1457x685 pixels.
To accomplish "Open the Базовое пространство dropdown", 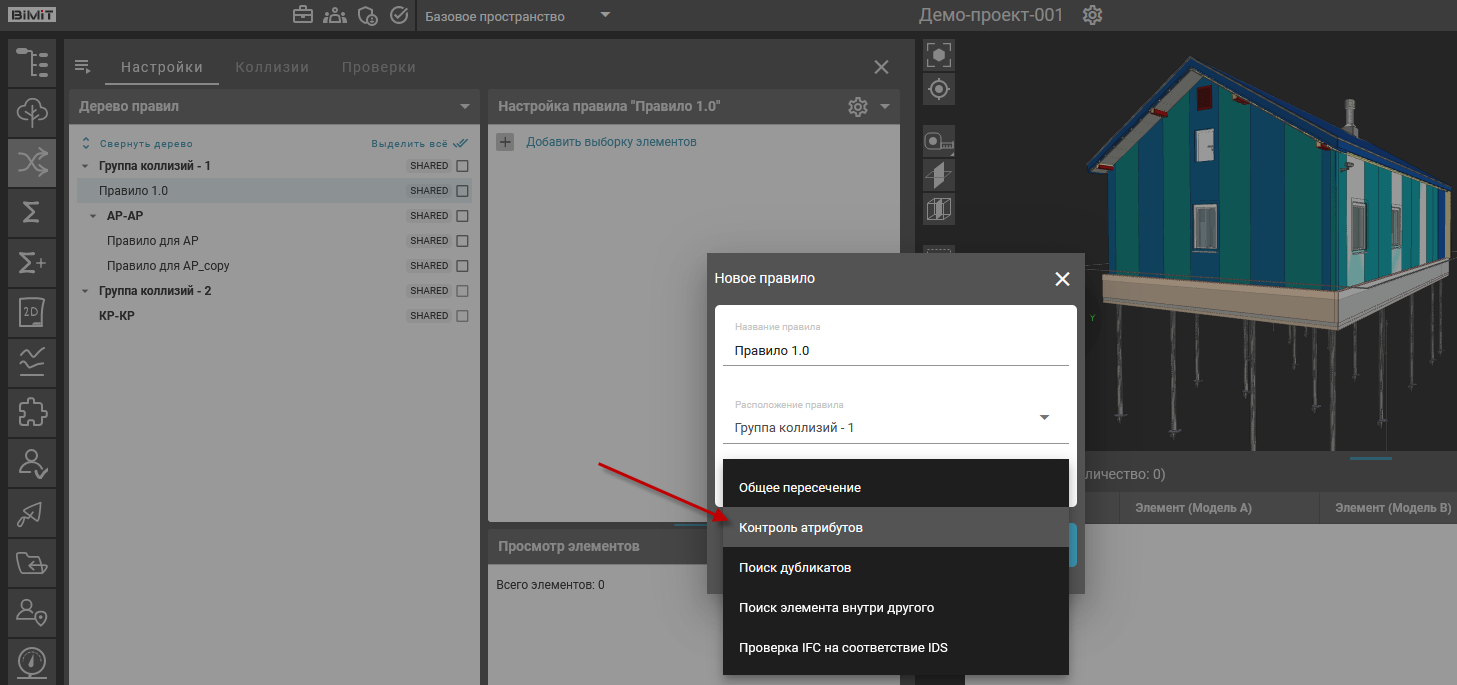I will pyautogui.click(x=517, y=16).
